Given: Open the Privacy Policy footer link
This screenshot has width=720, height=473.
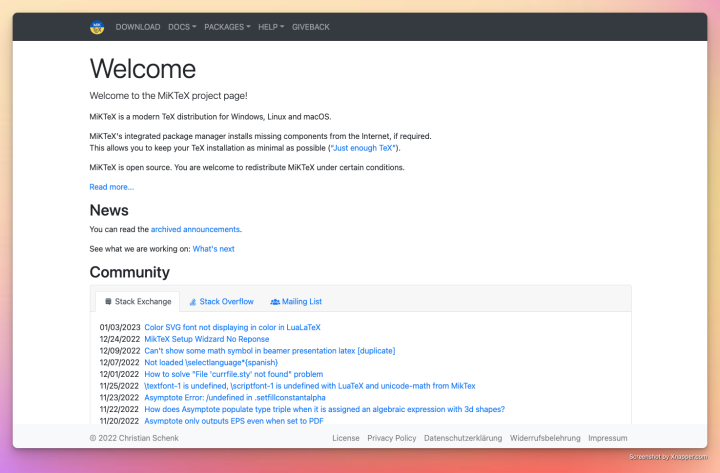Looking at the screenshot, I should (x=392, y=438).
